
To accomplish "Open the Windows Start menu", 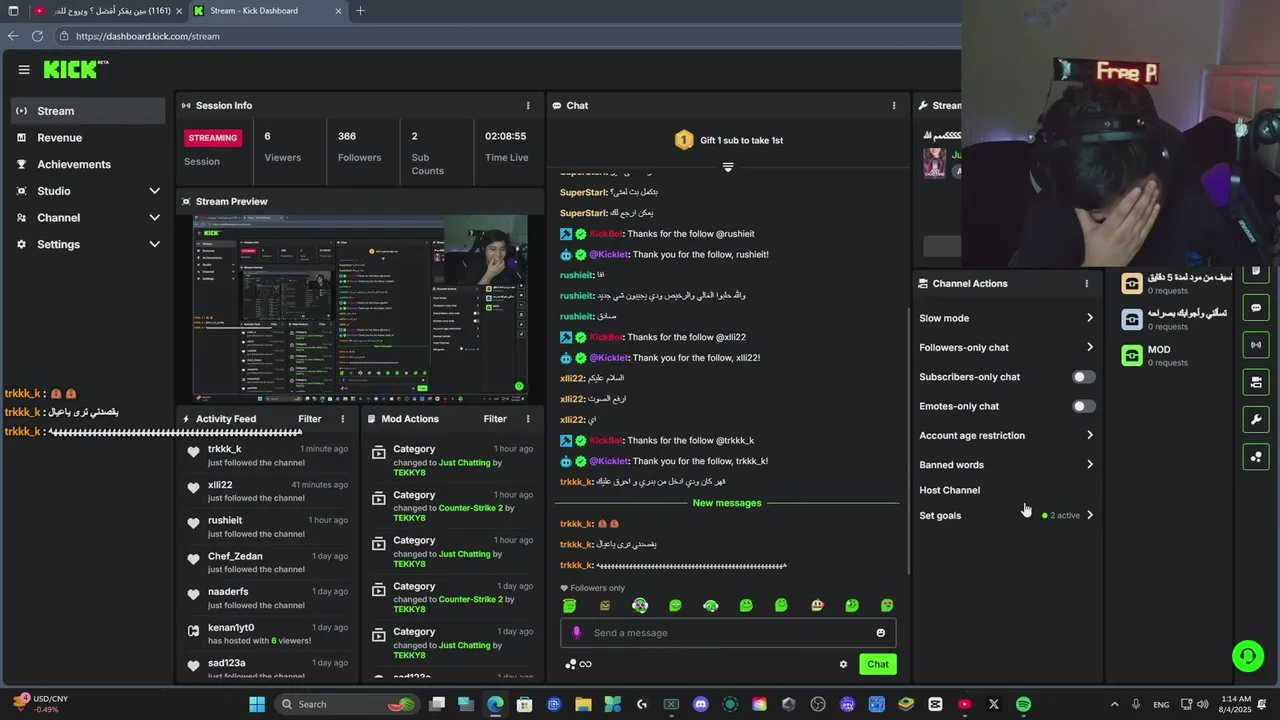I will click(x=257, y=704).
